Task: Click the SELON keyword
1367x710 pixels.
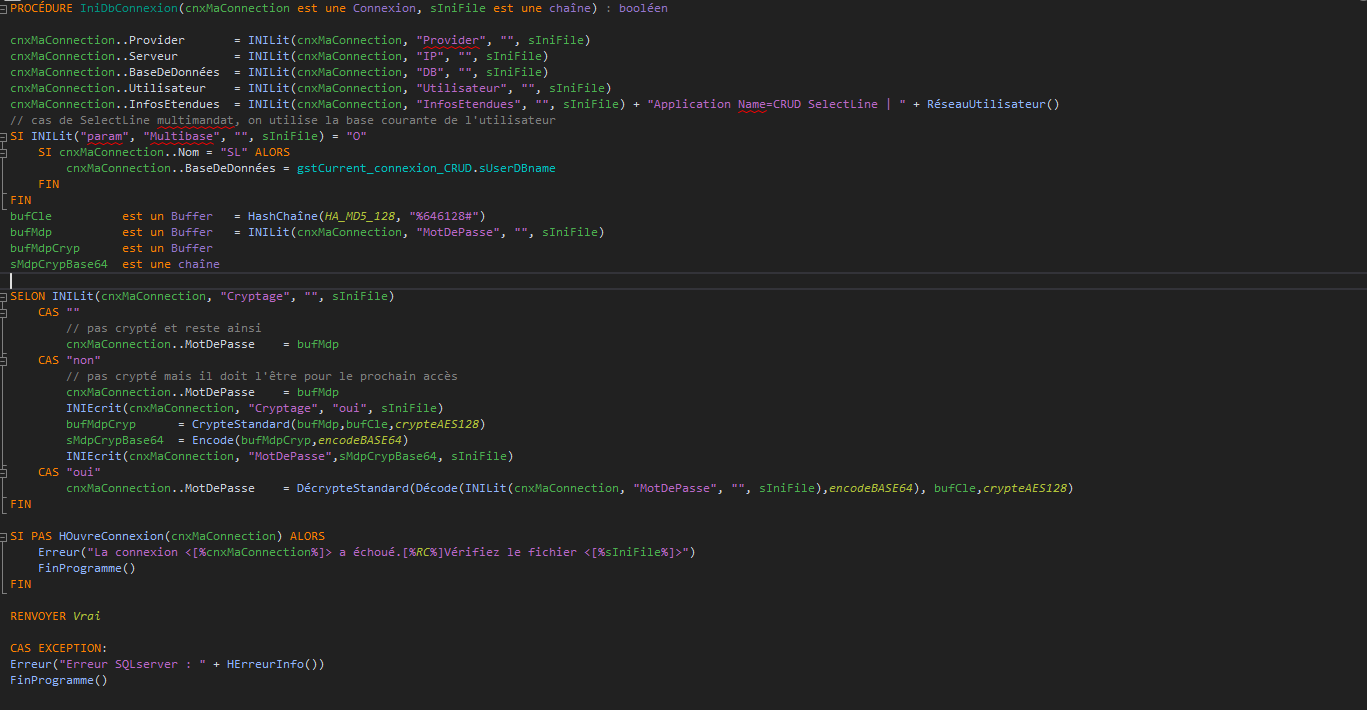Action: pos(27,296)
